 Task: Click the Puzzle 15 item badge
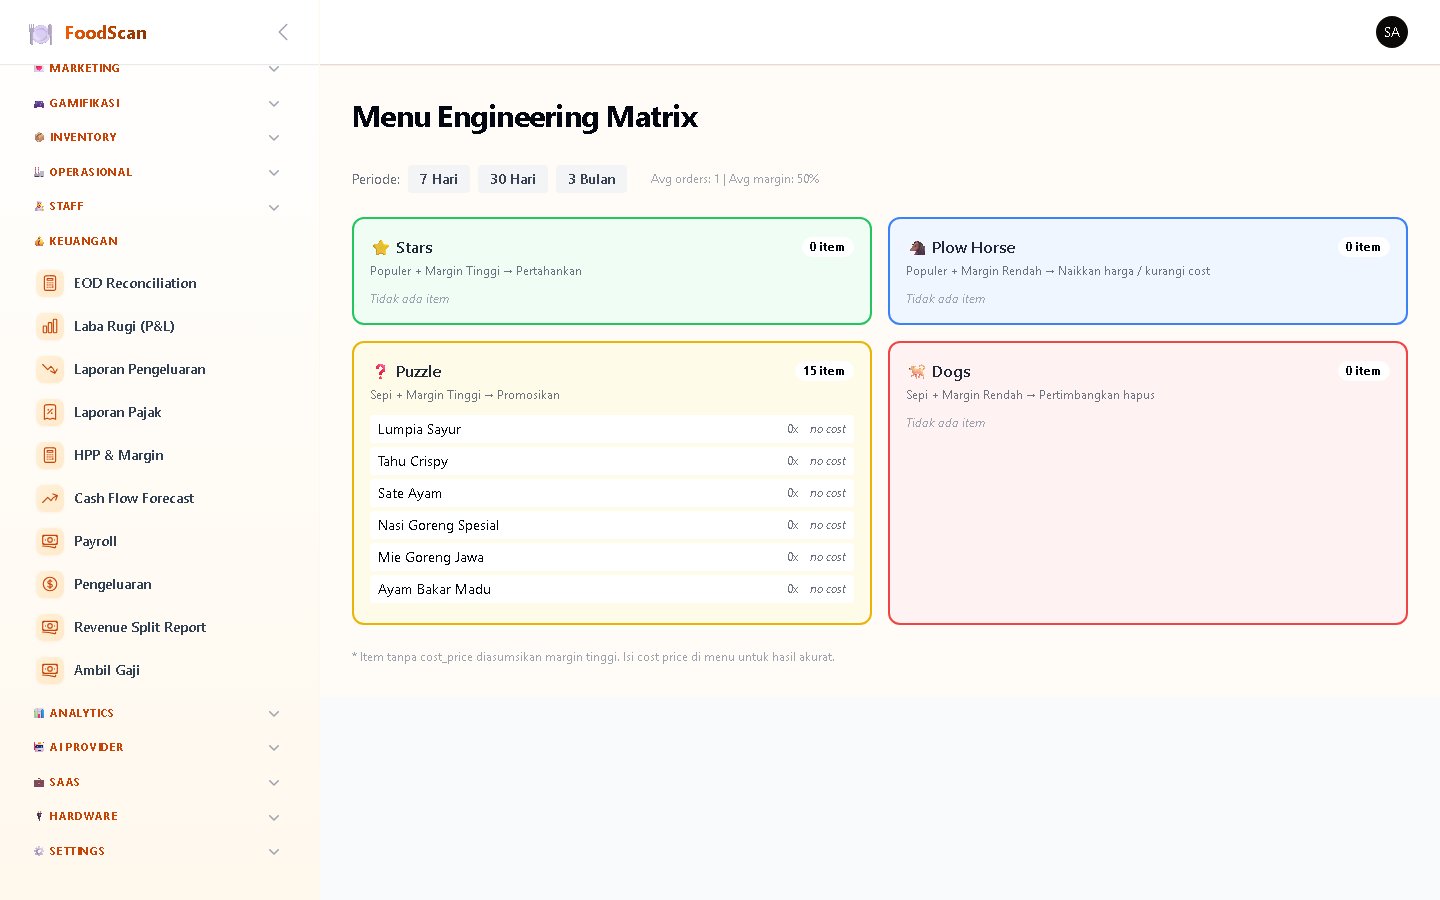[824, 371]
